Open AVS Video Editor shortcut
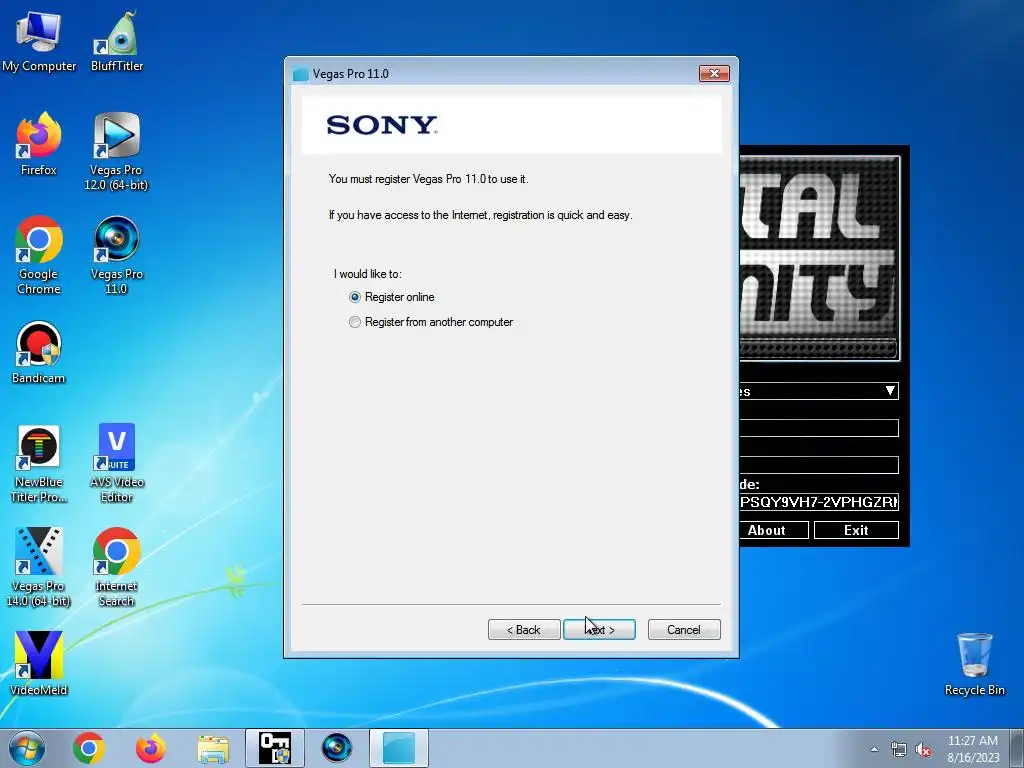The height and width of the screenshot is (768, 1024). (x=117, y=464)
